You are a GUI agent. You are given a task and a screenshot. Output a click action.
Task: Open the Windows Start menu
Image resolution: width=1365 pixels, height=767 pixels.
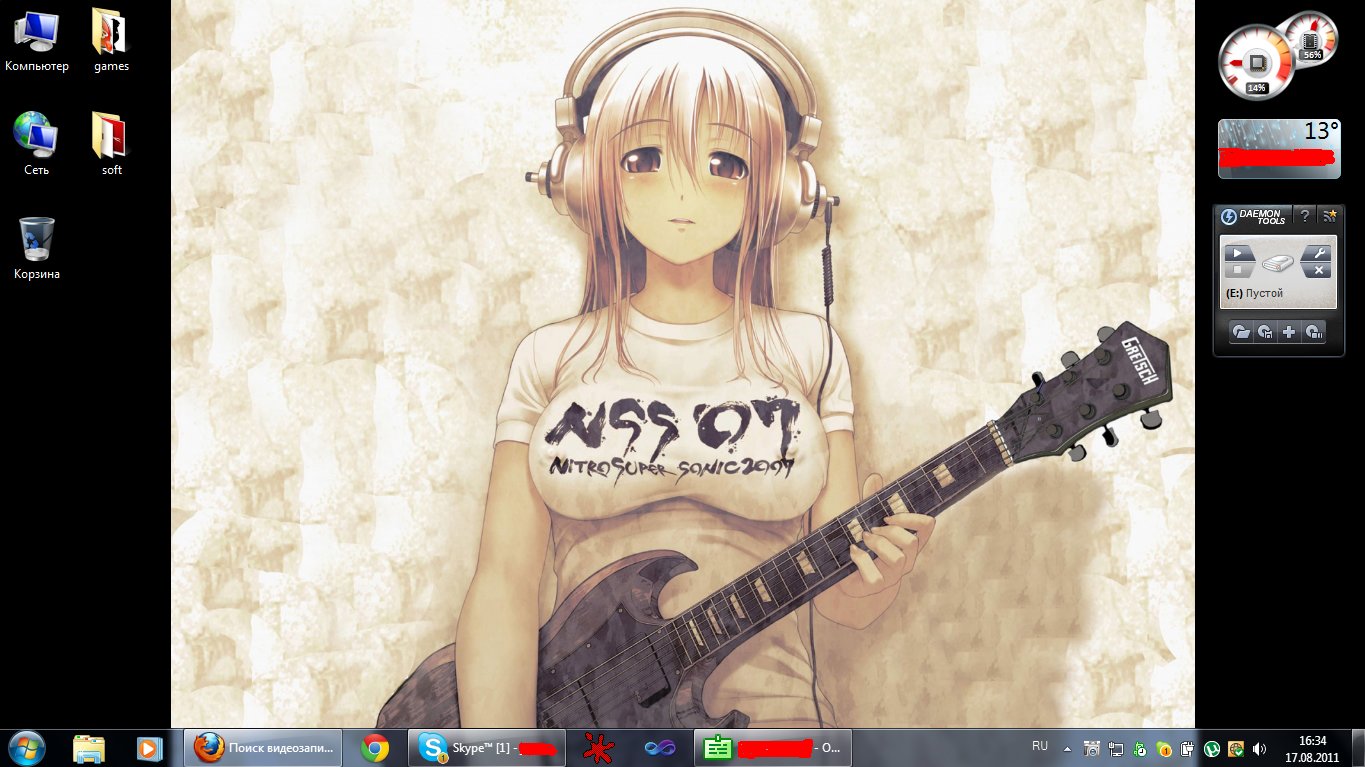point(26,747)
